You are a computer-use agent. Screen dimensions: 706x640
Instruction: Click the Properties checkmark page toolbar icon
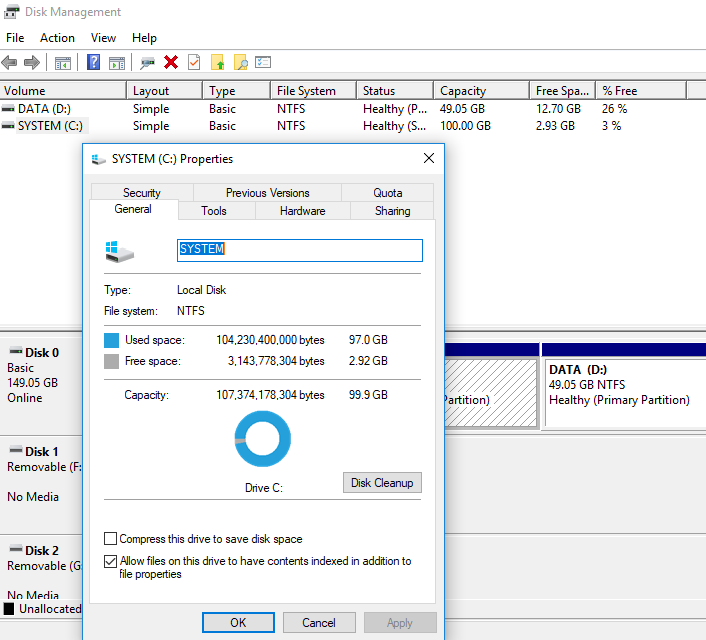tap(194, 63)
